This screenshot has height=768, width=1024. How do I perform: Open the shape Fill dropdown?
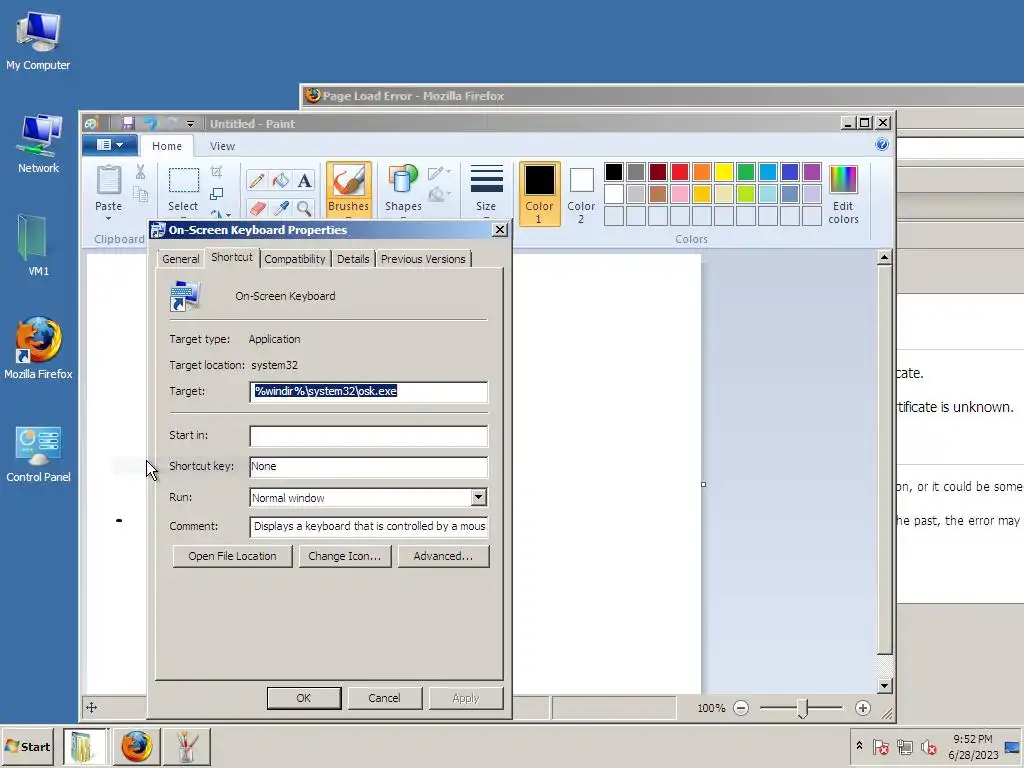439,194
